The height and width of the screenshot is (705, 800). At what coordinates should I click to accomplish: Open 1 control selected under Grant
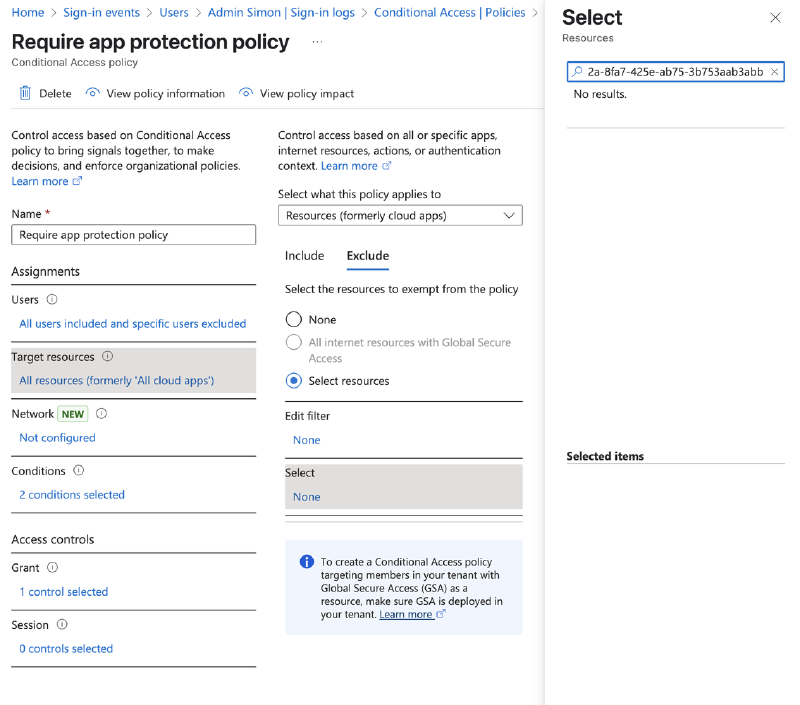(64, 592)
